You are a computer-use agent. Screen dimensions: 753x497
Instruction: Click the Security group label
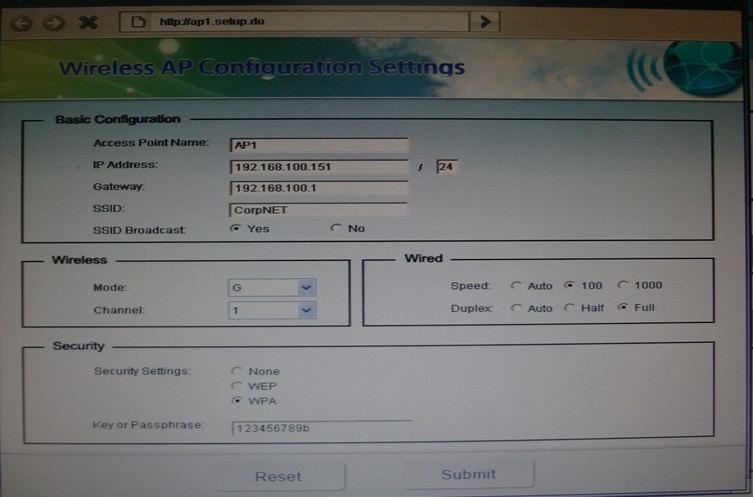point(78,346)
